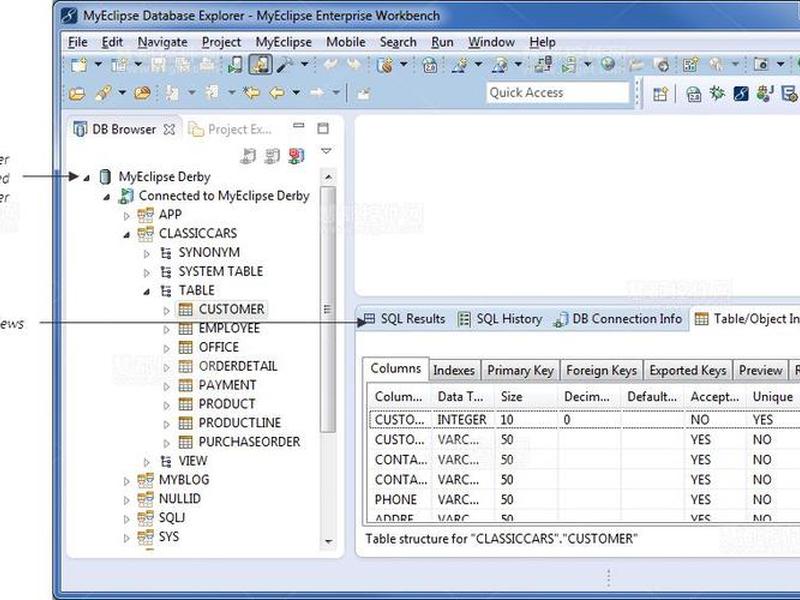Screen dimensions: 800x600
Task: Click the Open Perspective icon
Action: click(x=660, y=93)
